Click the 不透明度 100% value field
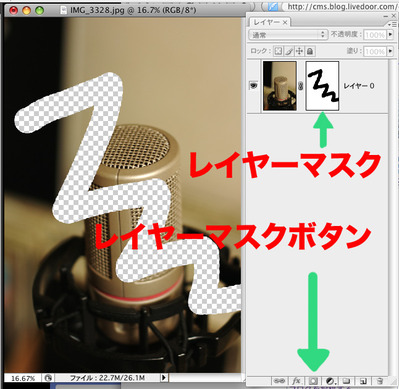Screen dimensions: 399x389 [x=375, y=35]
